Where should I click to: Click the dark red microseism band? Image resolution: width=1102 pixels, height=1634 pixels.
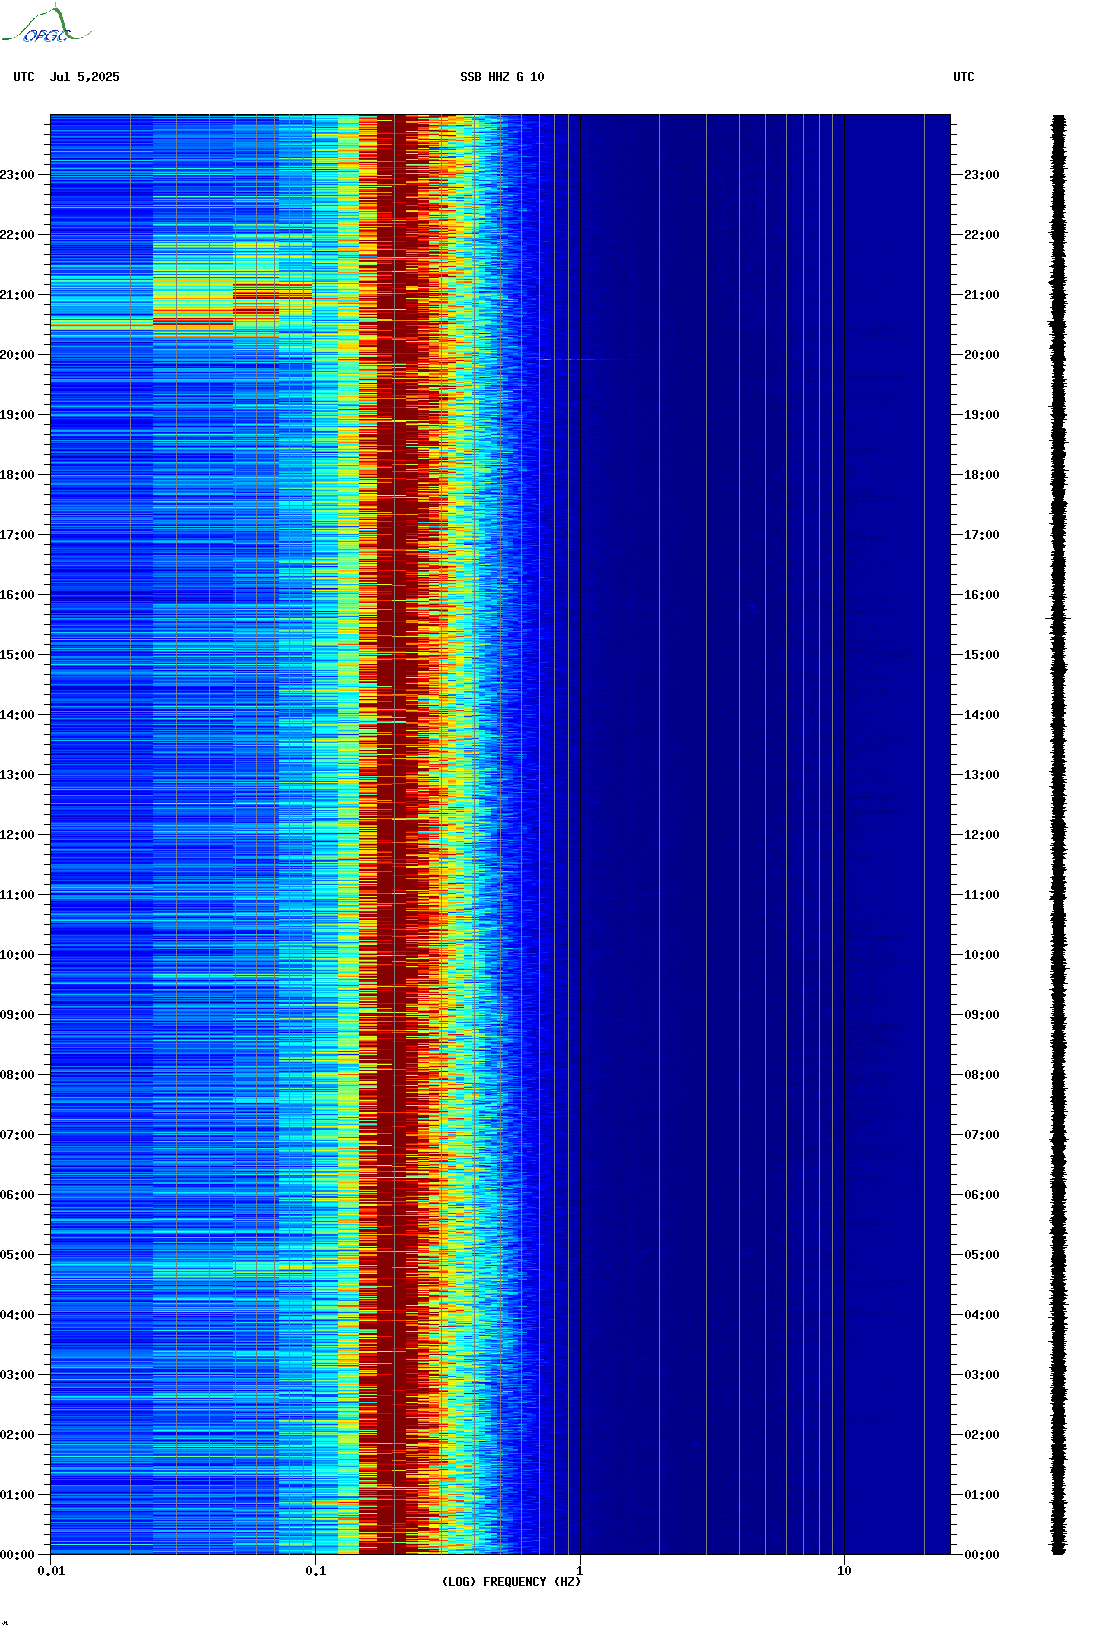397,835
